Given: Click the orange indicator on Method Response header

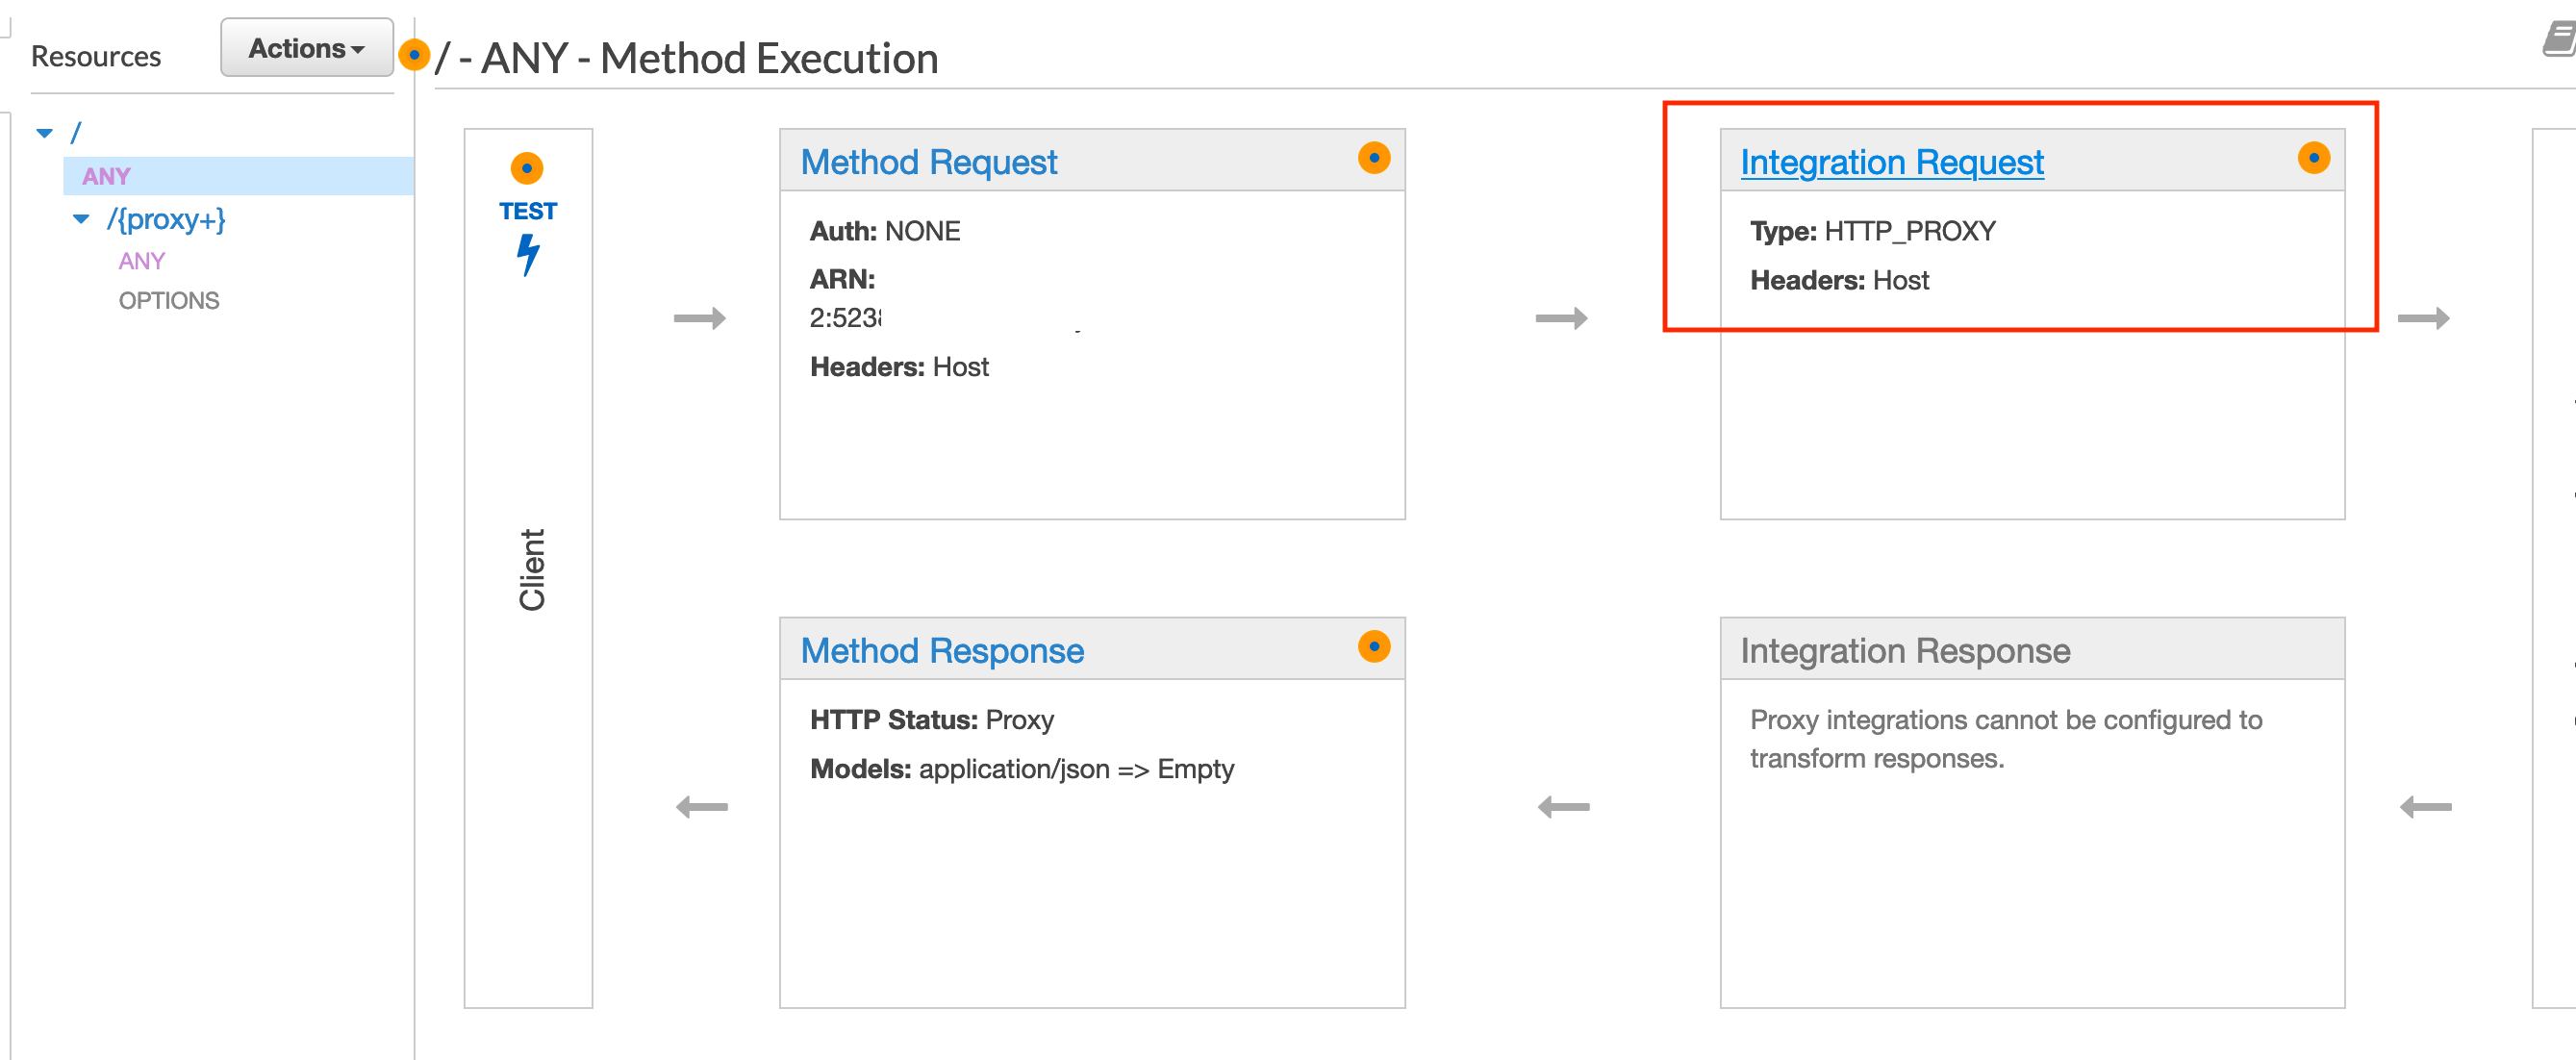Looking at the screenshot, I should [x=1376, y=646].
